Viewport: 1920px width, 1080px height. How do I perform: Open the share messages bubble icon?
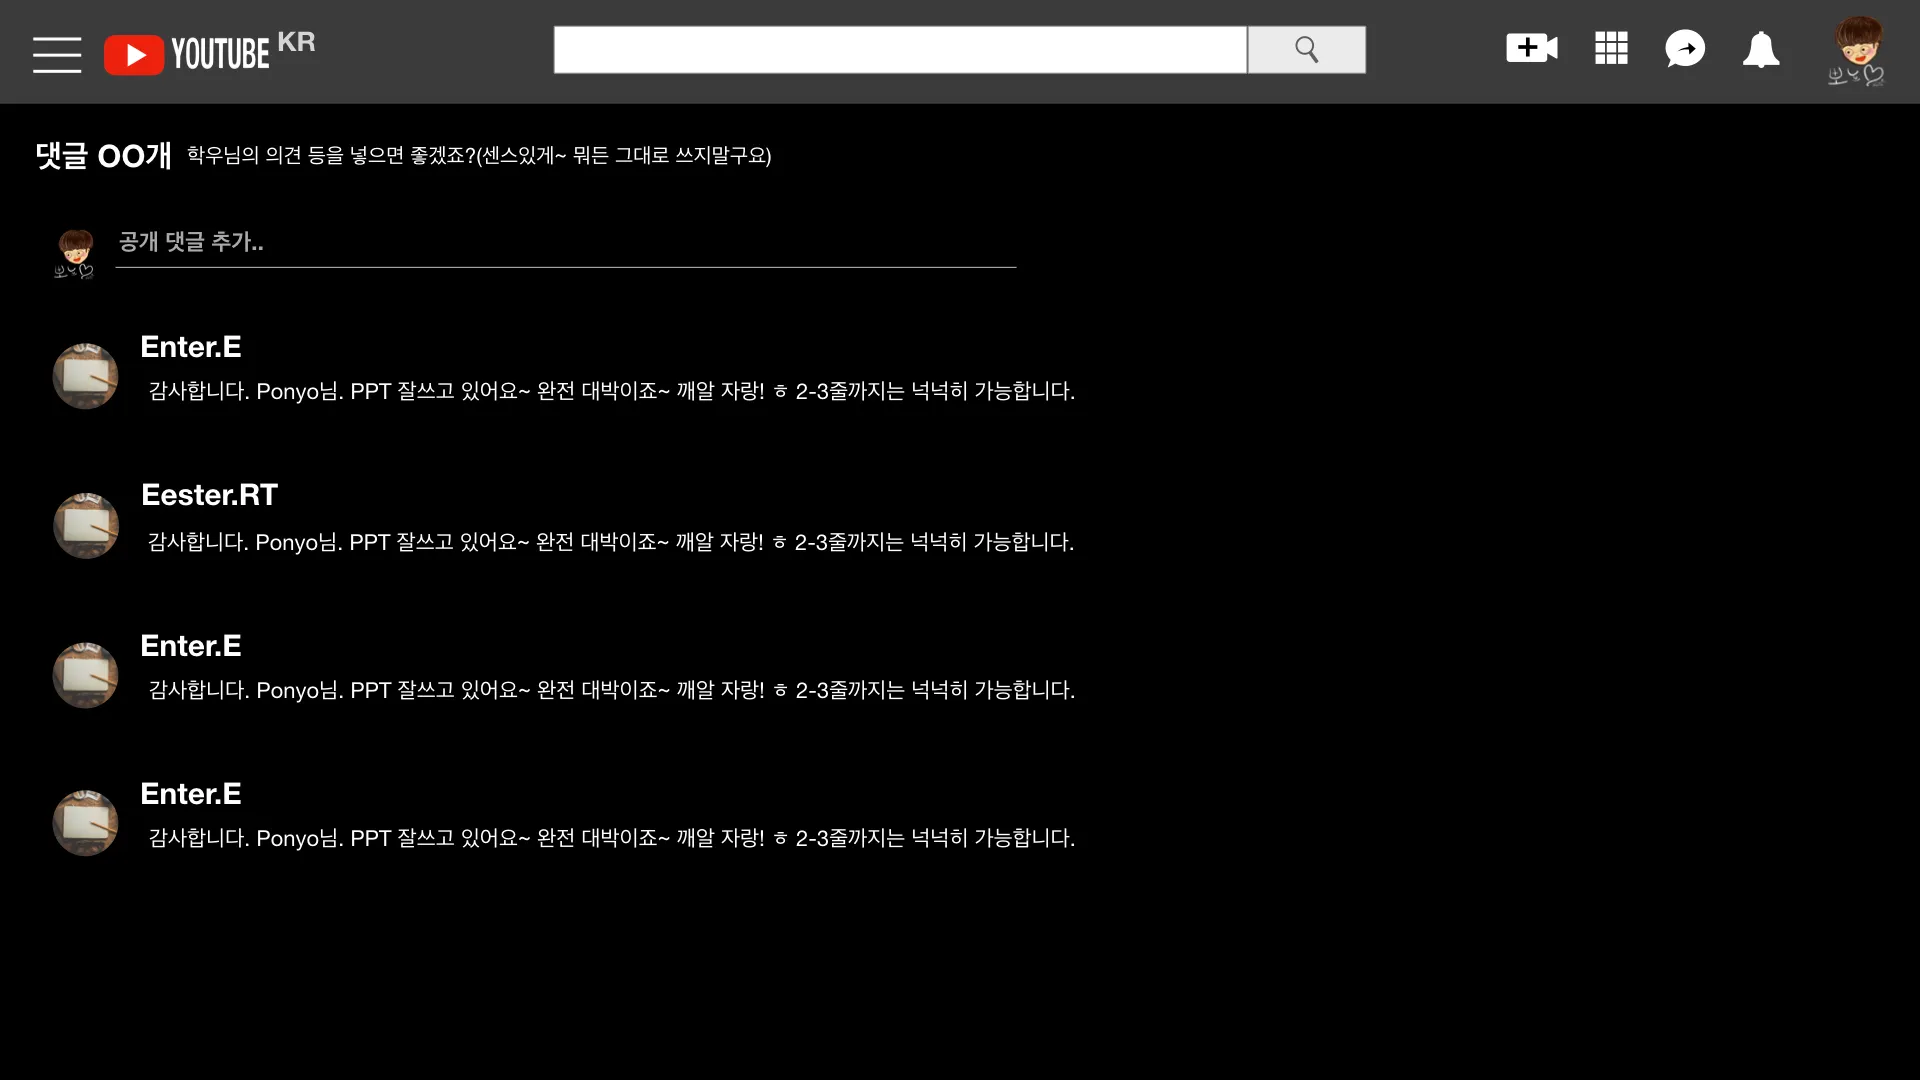(x=1685, y=48)
